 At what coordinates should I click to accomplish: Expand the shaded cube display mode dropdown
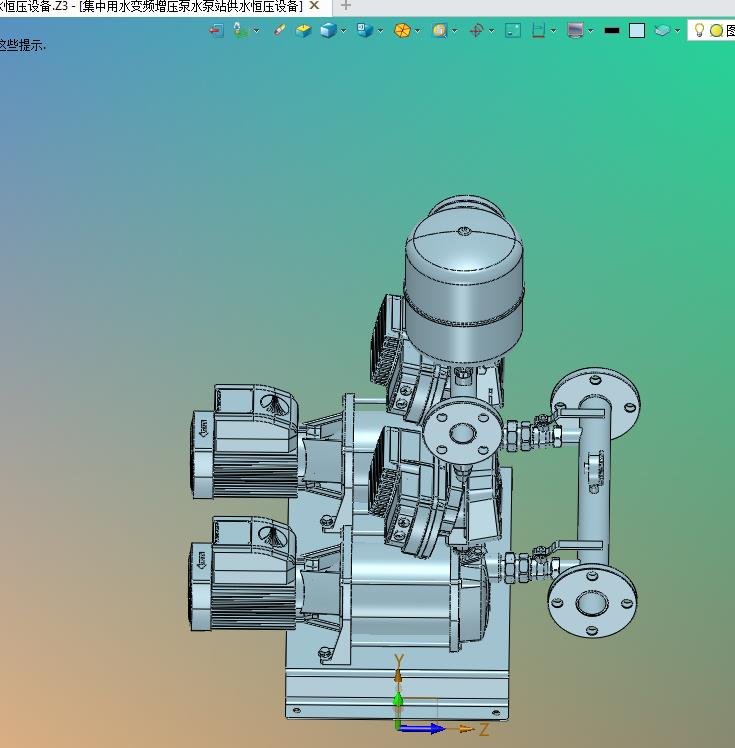click(x=343, y=31)
